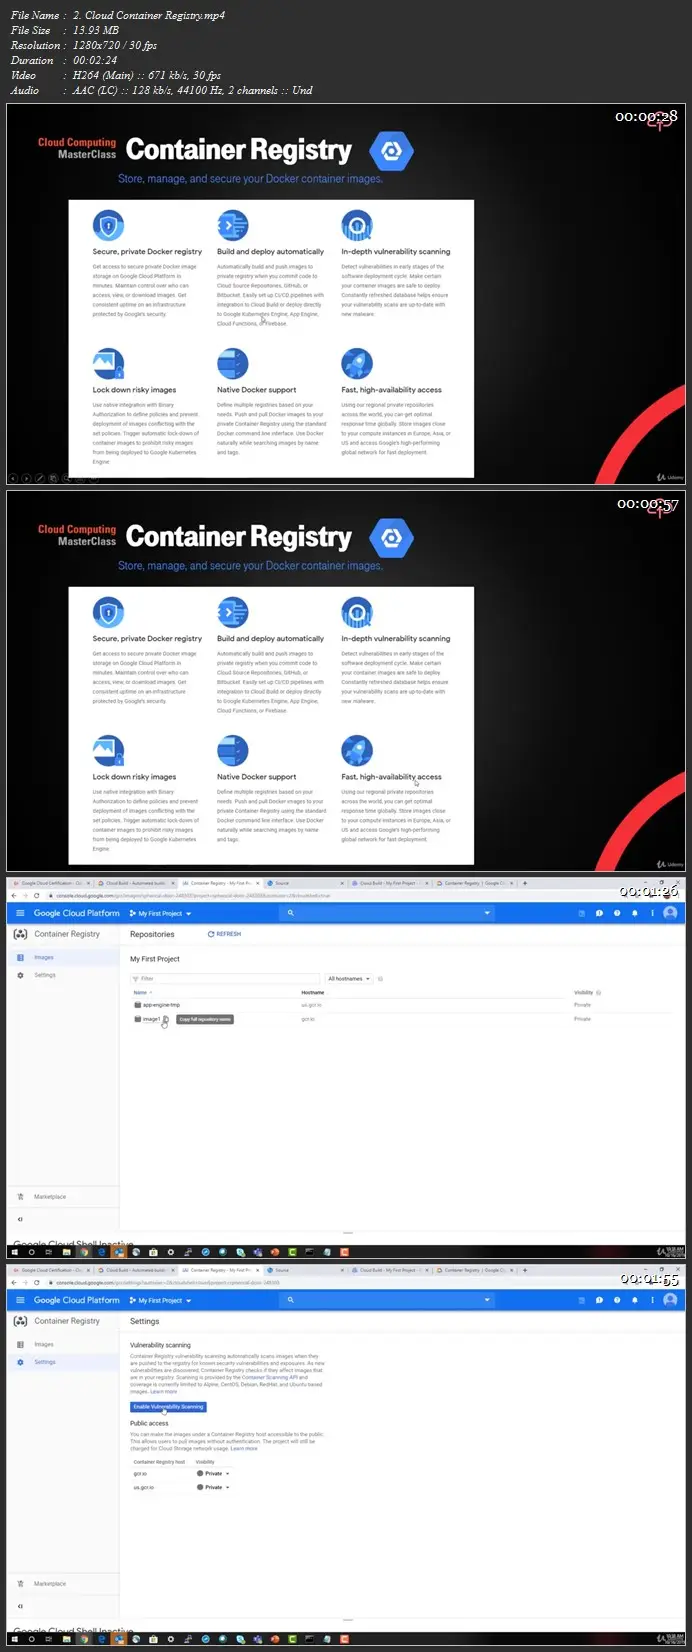Click help question icon in Settings frame

(617, 1300)
